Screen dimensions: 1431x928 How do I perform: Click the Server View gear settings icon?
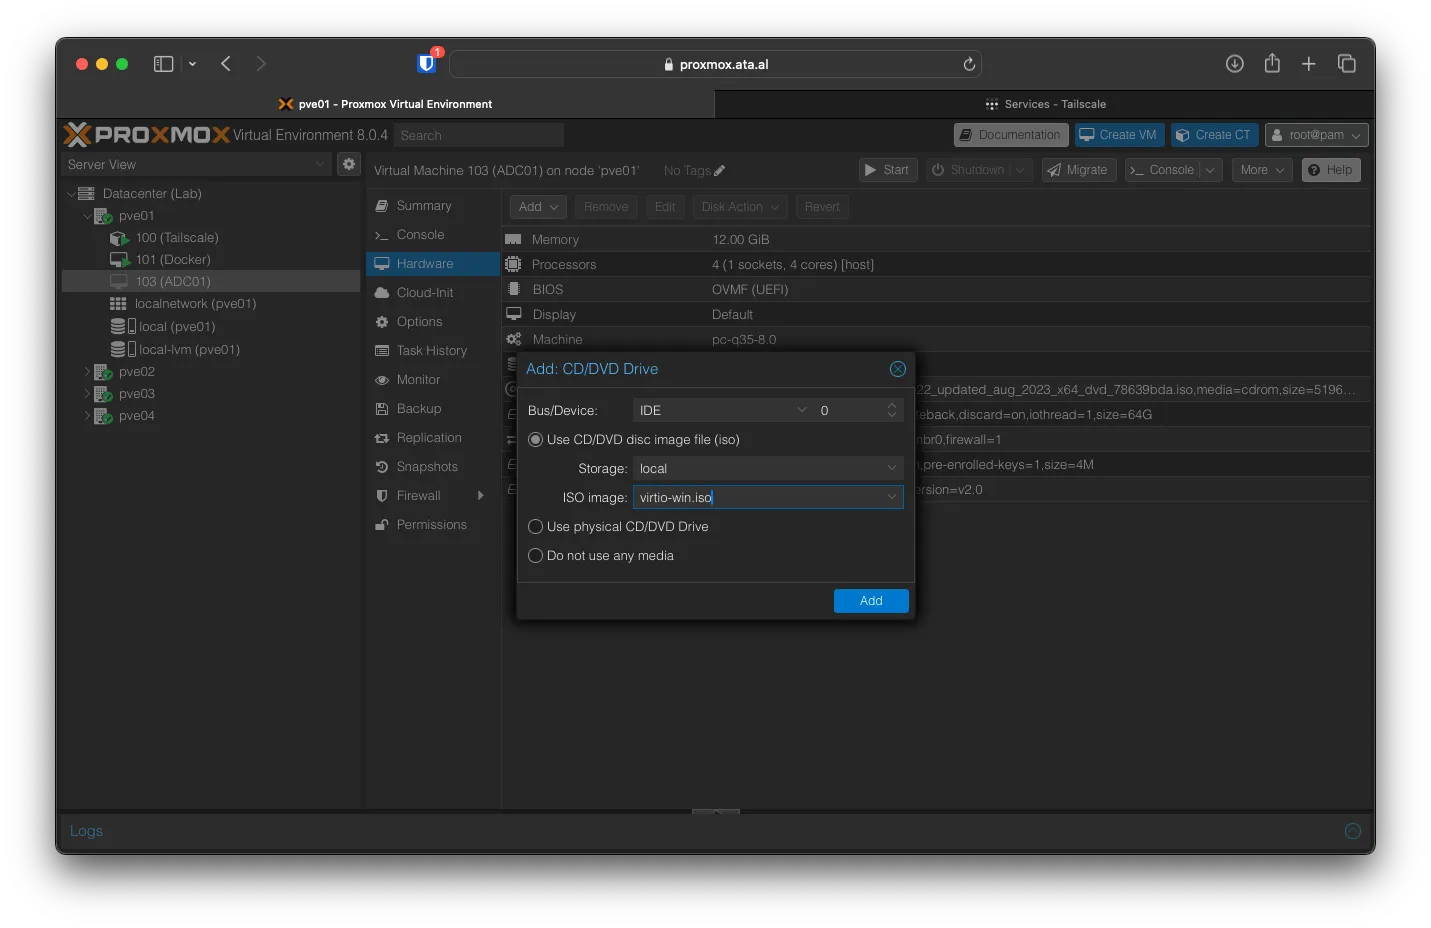pyautogui.click(x=349, y=164)
